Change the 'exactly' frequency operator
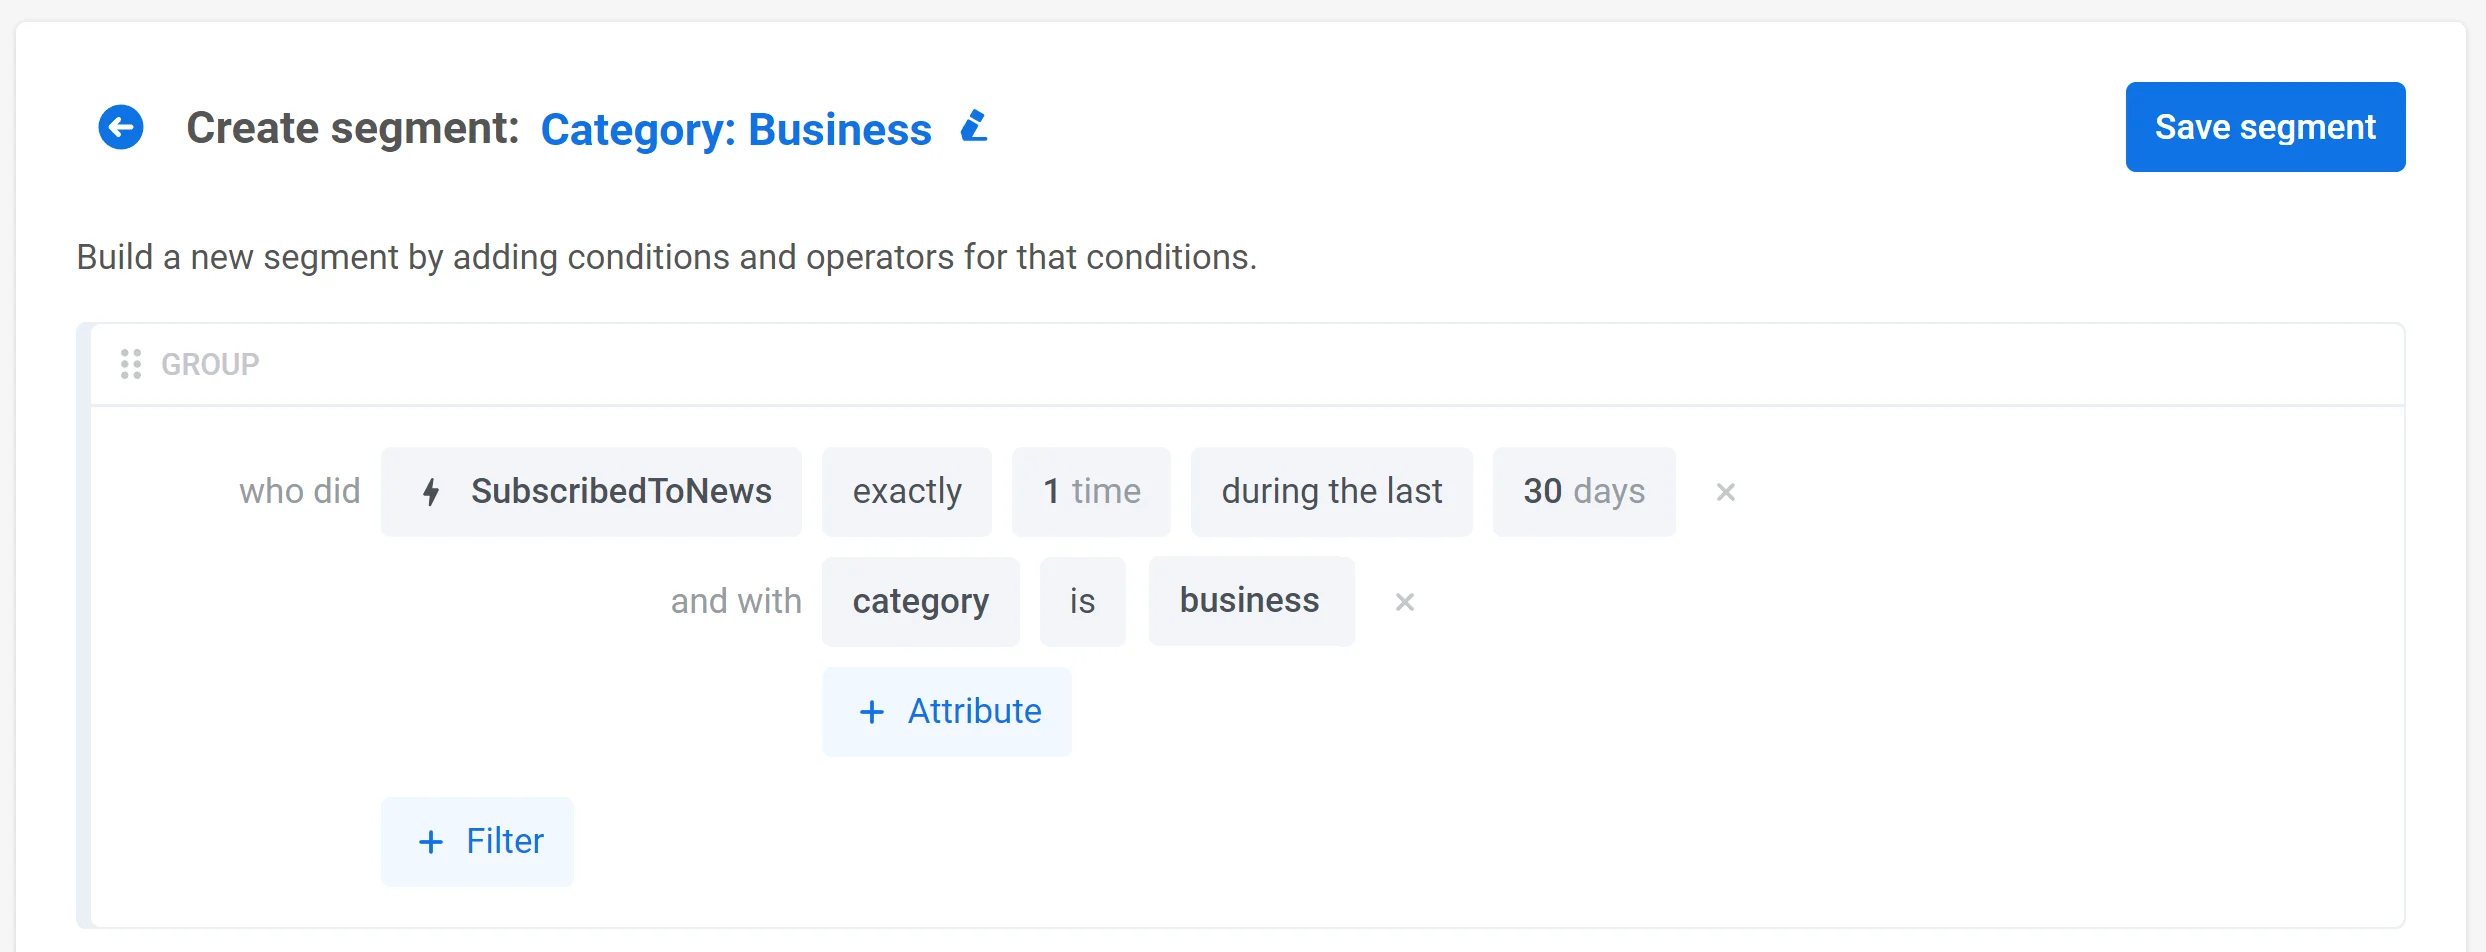 point(906,492)
